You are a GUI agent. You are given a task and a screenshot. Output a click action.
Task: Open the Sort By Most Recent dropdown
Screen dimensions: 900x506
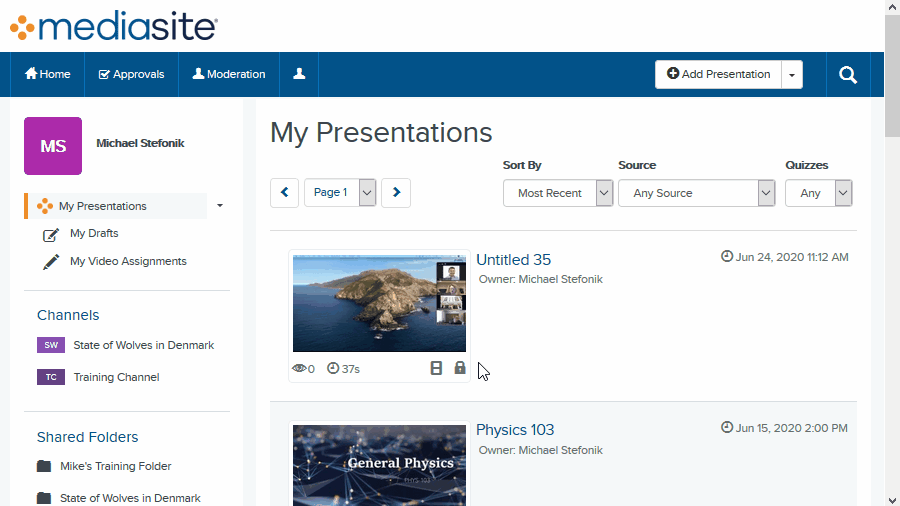pyautogui.click(x=558, y=193)
